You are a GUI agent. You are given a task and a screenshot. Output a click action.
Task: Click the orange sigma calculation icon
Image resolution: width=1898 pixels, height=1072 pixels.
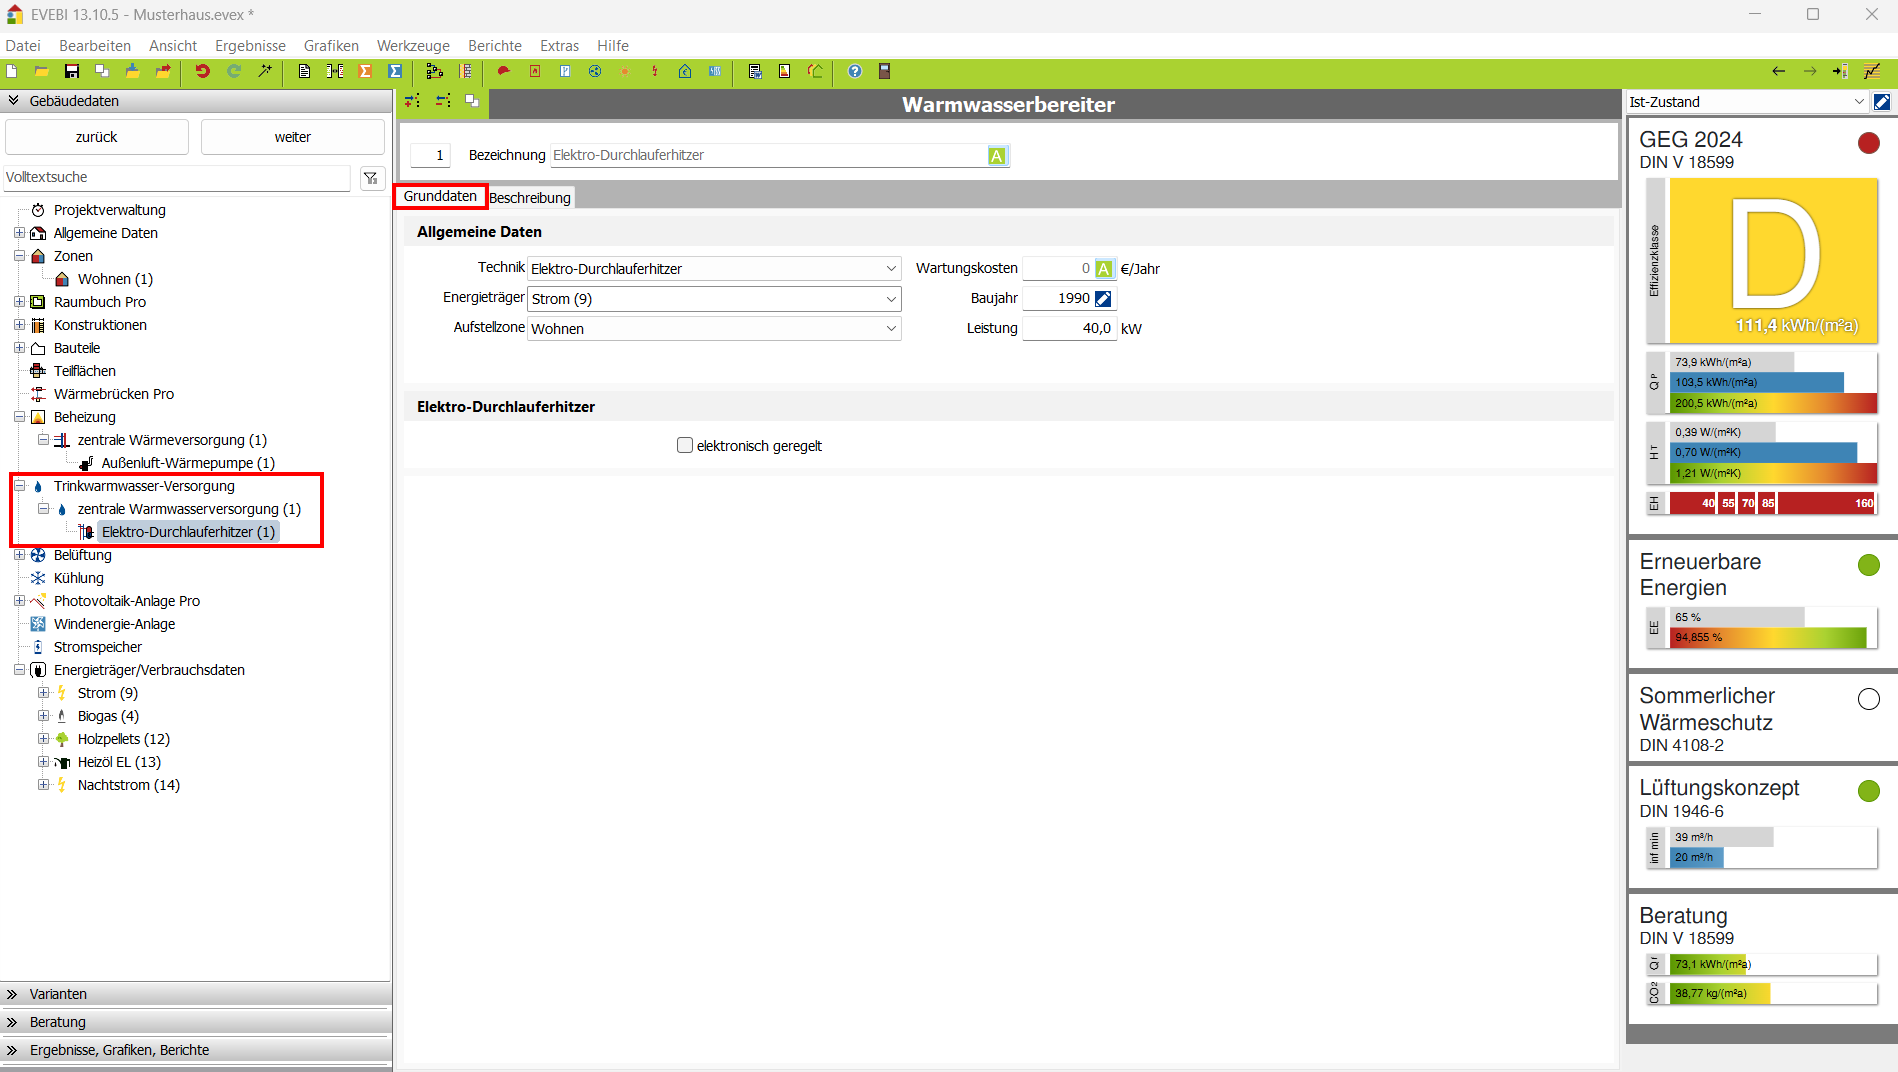coord(365,71)
